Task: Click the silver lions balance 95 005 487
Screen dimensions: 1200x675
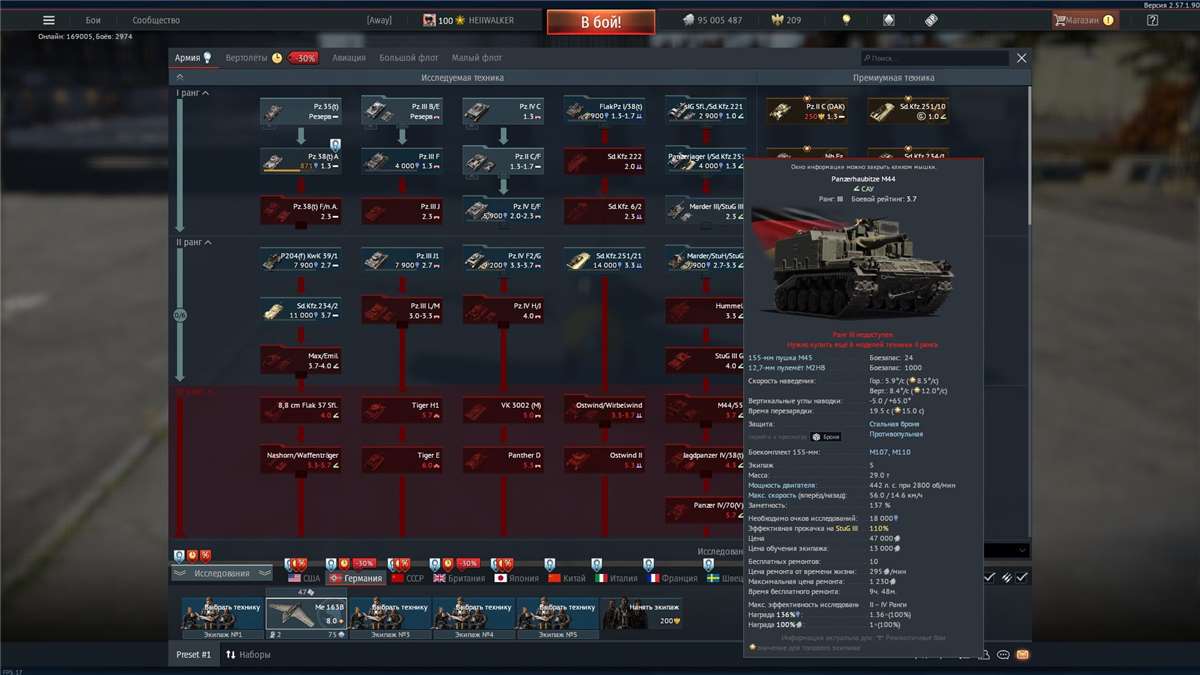Action: click(x=713, y=20)
